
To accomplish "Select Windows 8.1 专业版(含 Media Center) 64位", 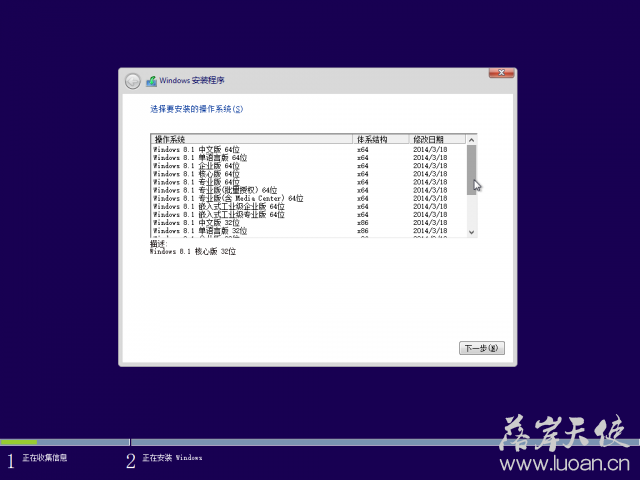I will tap(309, 199).
